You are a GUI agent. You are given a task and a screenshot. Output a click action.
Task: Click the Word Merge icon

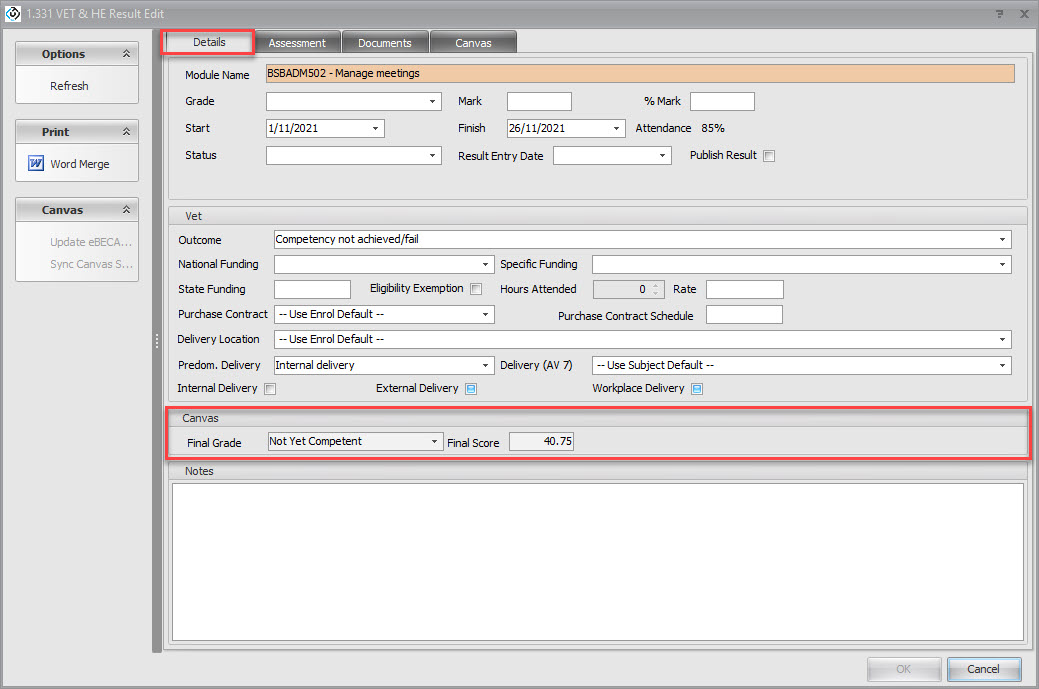pyautogui.click(x=36, y=164)
